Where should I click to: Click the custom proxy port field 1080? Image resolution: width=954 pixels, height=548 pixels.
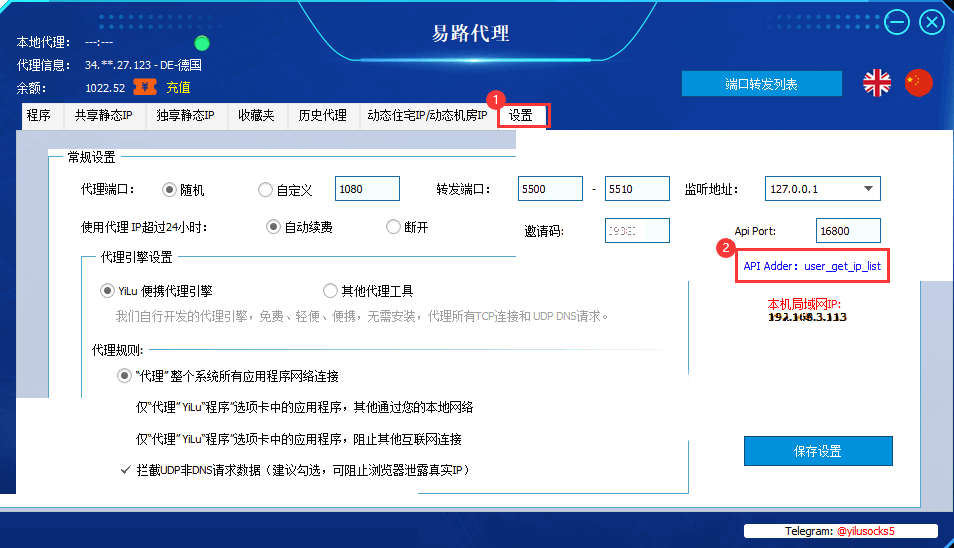[367, 189]
